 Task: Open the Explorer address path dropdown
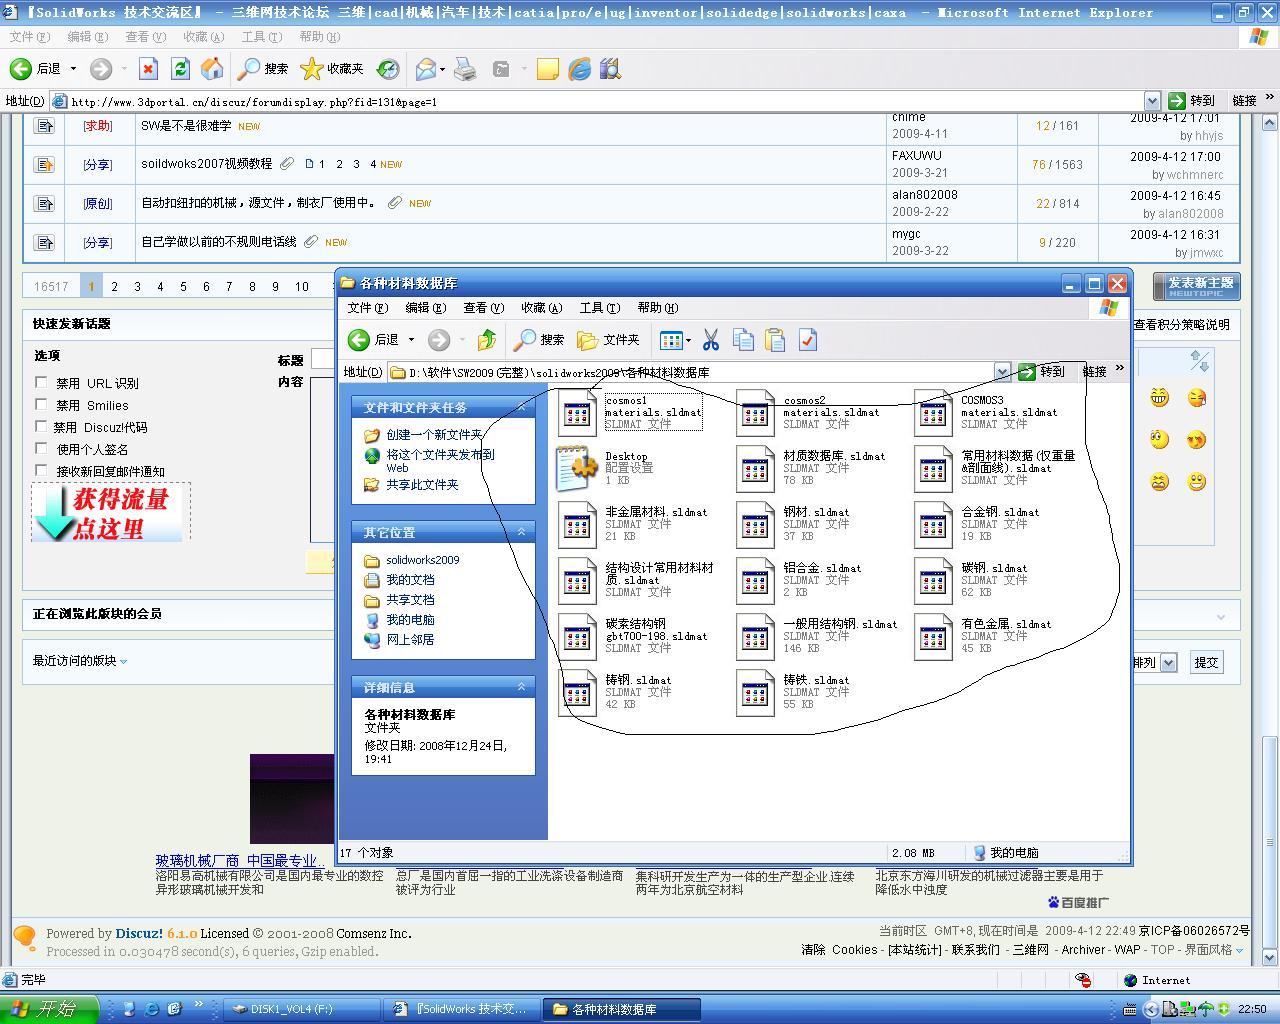pyautogui.click(x=1002, y=372)
